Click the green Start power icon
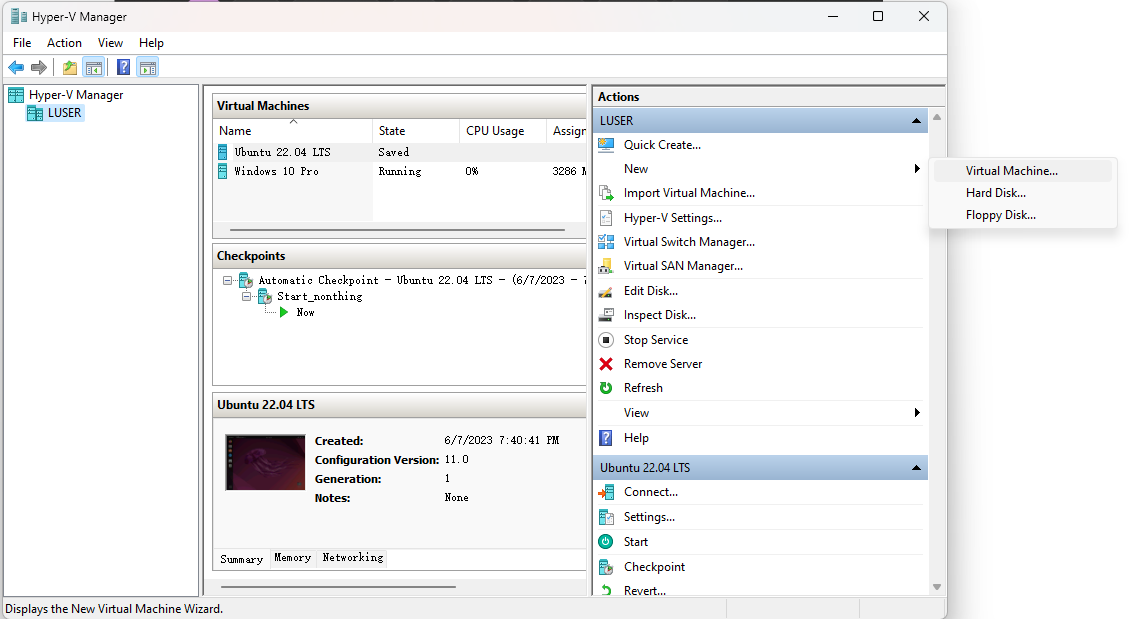The width and height of the screenshot is (1130, 619). point(606,542)
